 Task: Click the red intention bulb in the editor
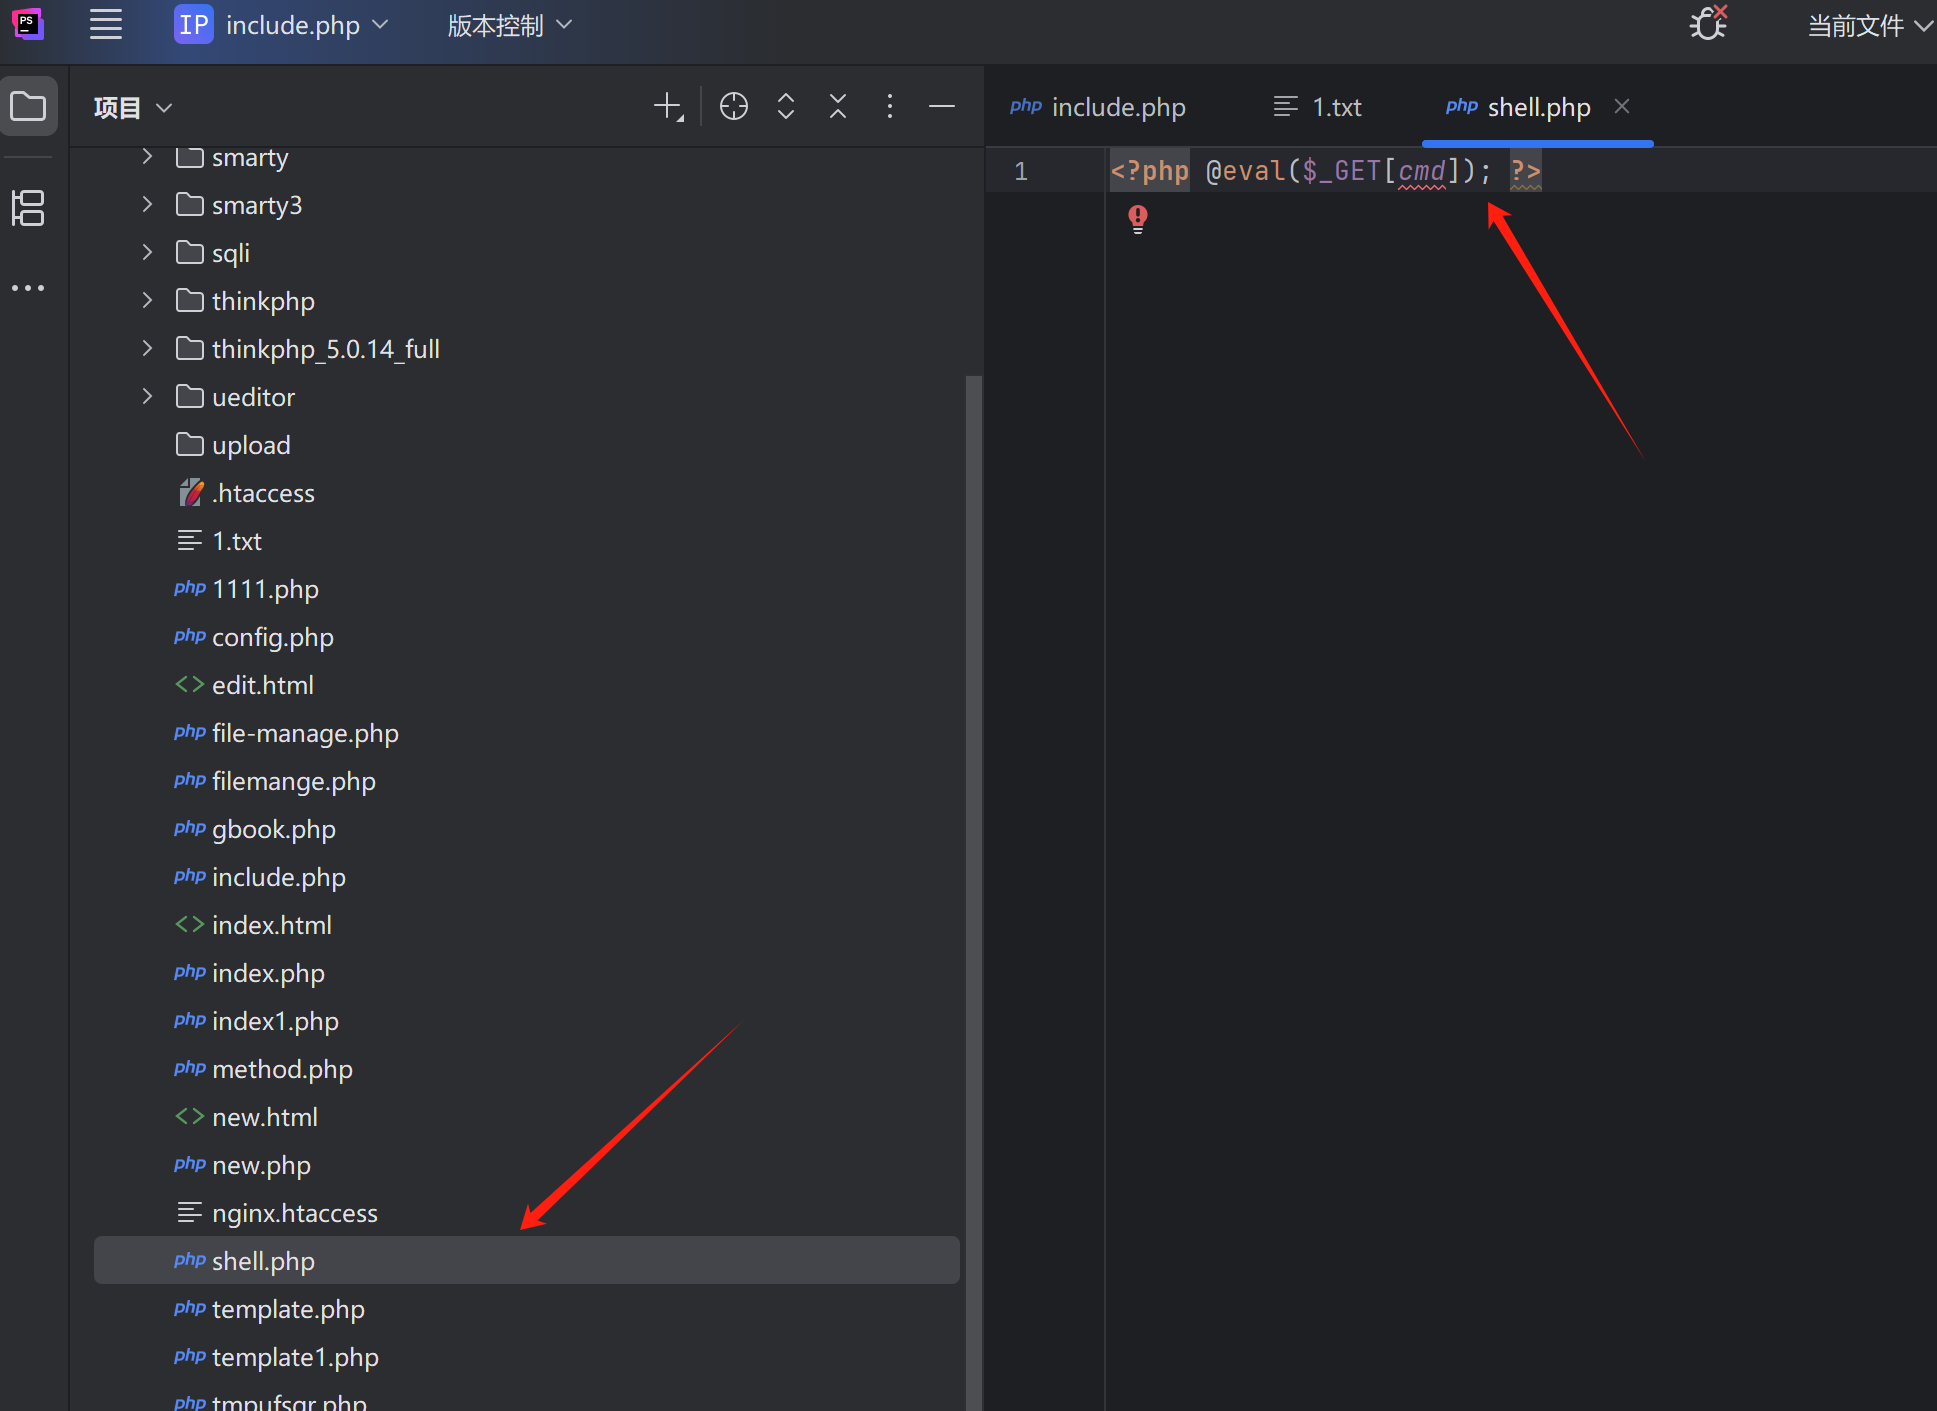[x=1138, y=218]
